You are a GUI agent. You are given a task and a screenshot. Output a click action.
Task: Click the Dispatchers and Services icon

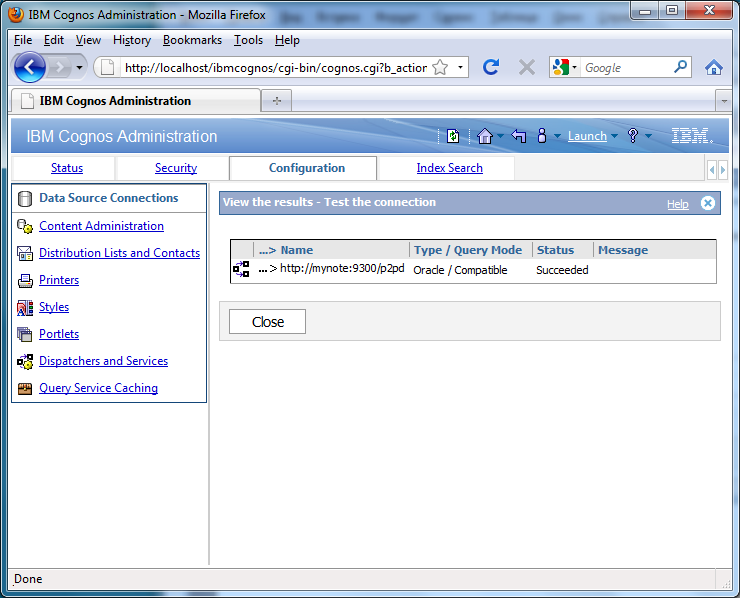pyautogui.click(x=25, y=362)
